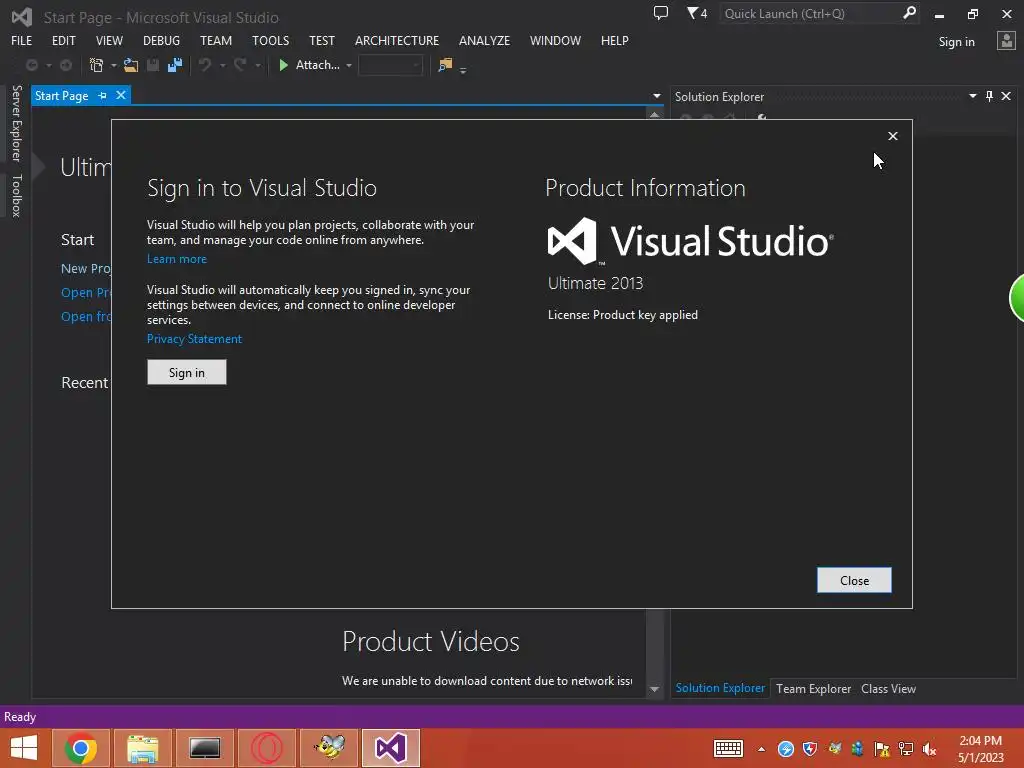Click the Quick Launch search magnifier
This screenshot has height=768, width=1024.
click(909, 13)
